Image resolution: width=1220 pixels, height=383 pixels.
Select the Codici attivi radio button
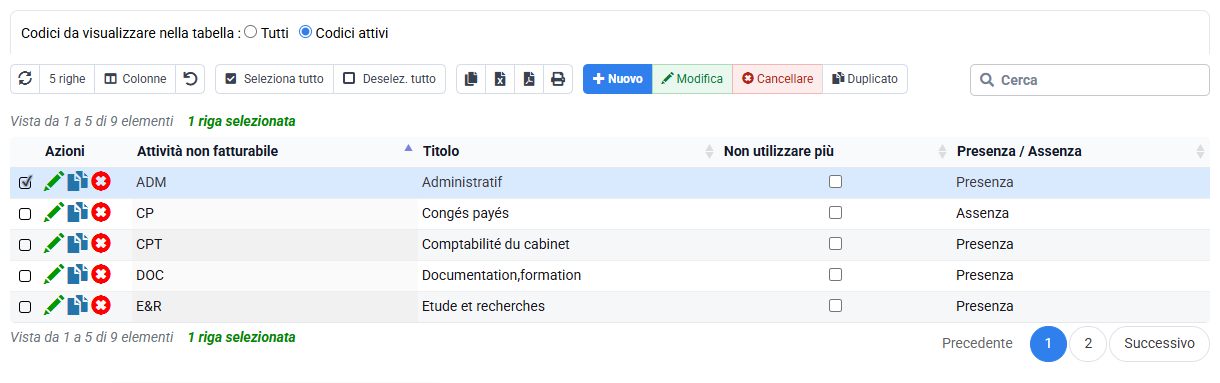point(306,32)
